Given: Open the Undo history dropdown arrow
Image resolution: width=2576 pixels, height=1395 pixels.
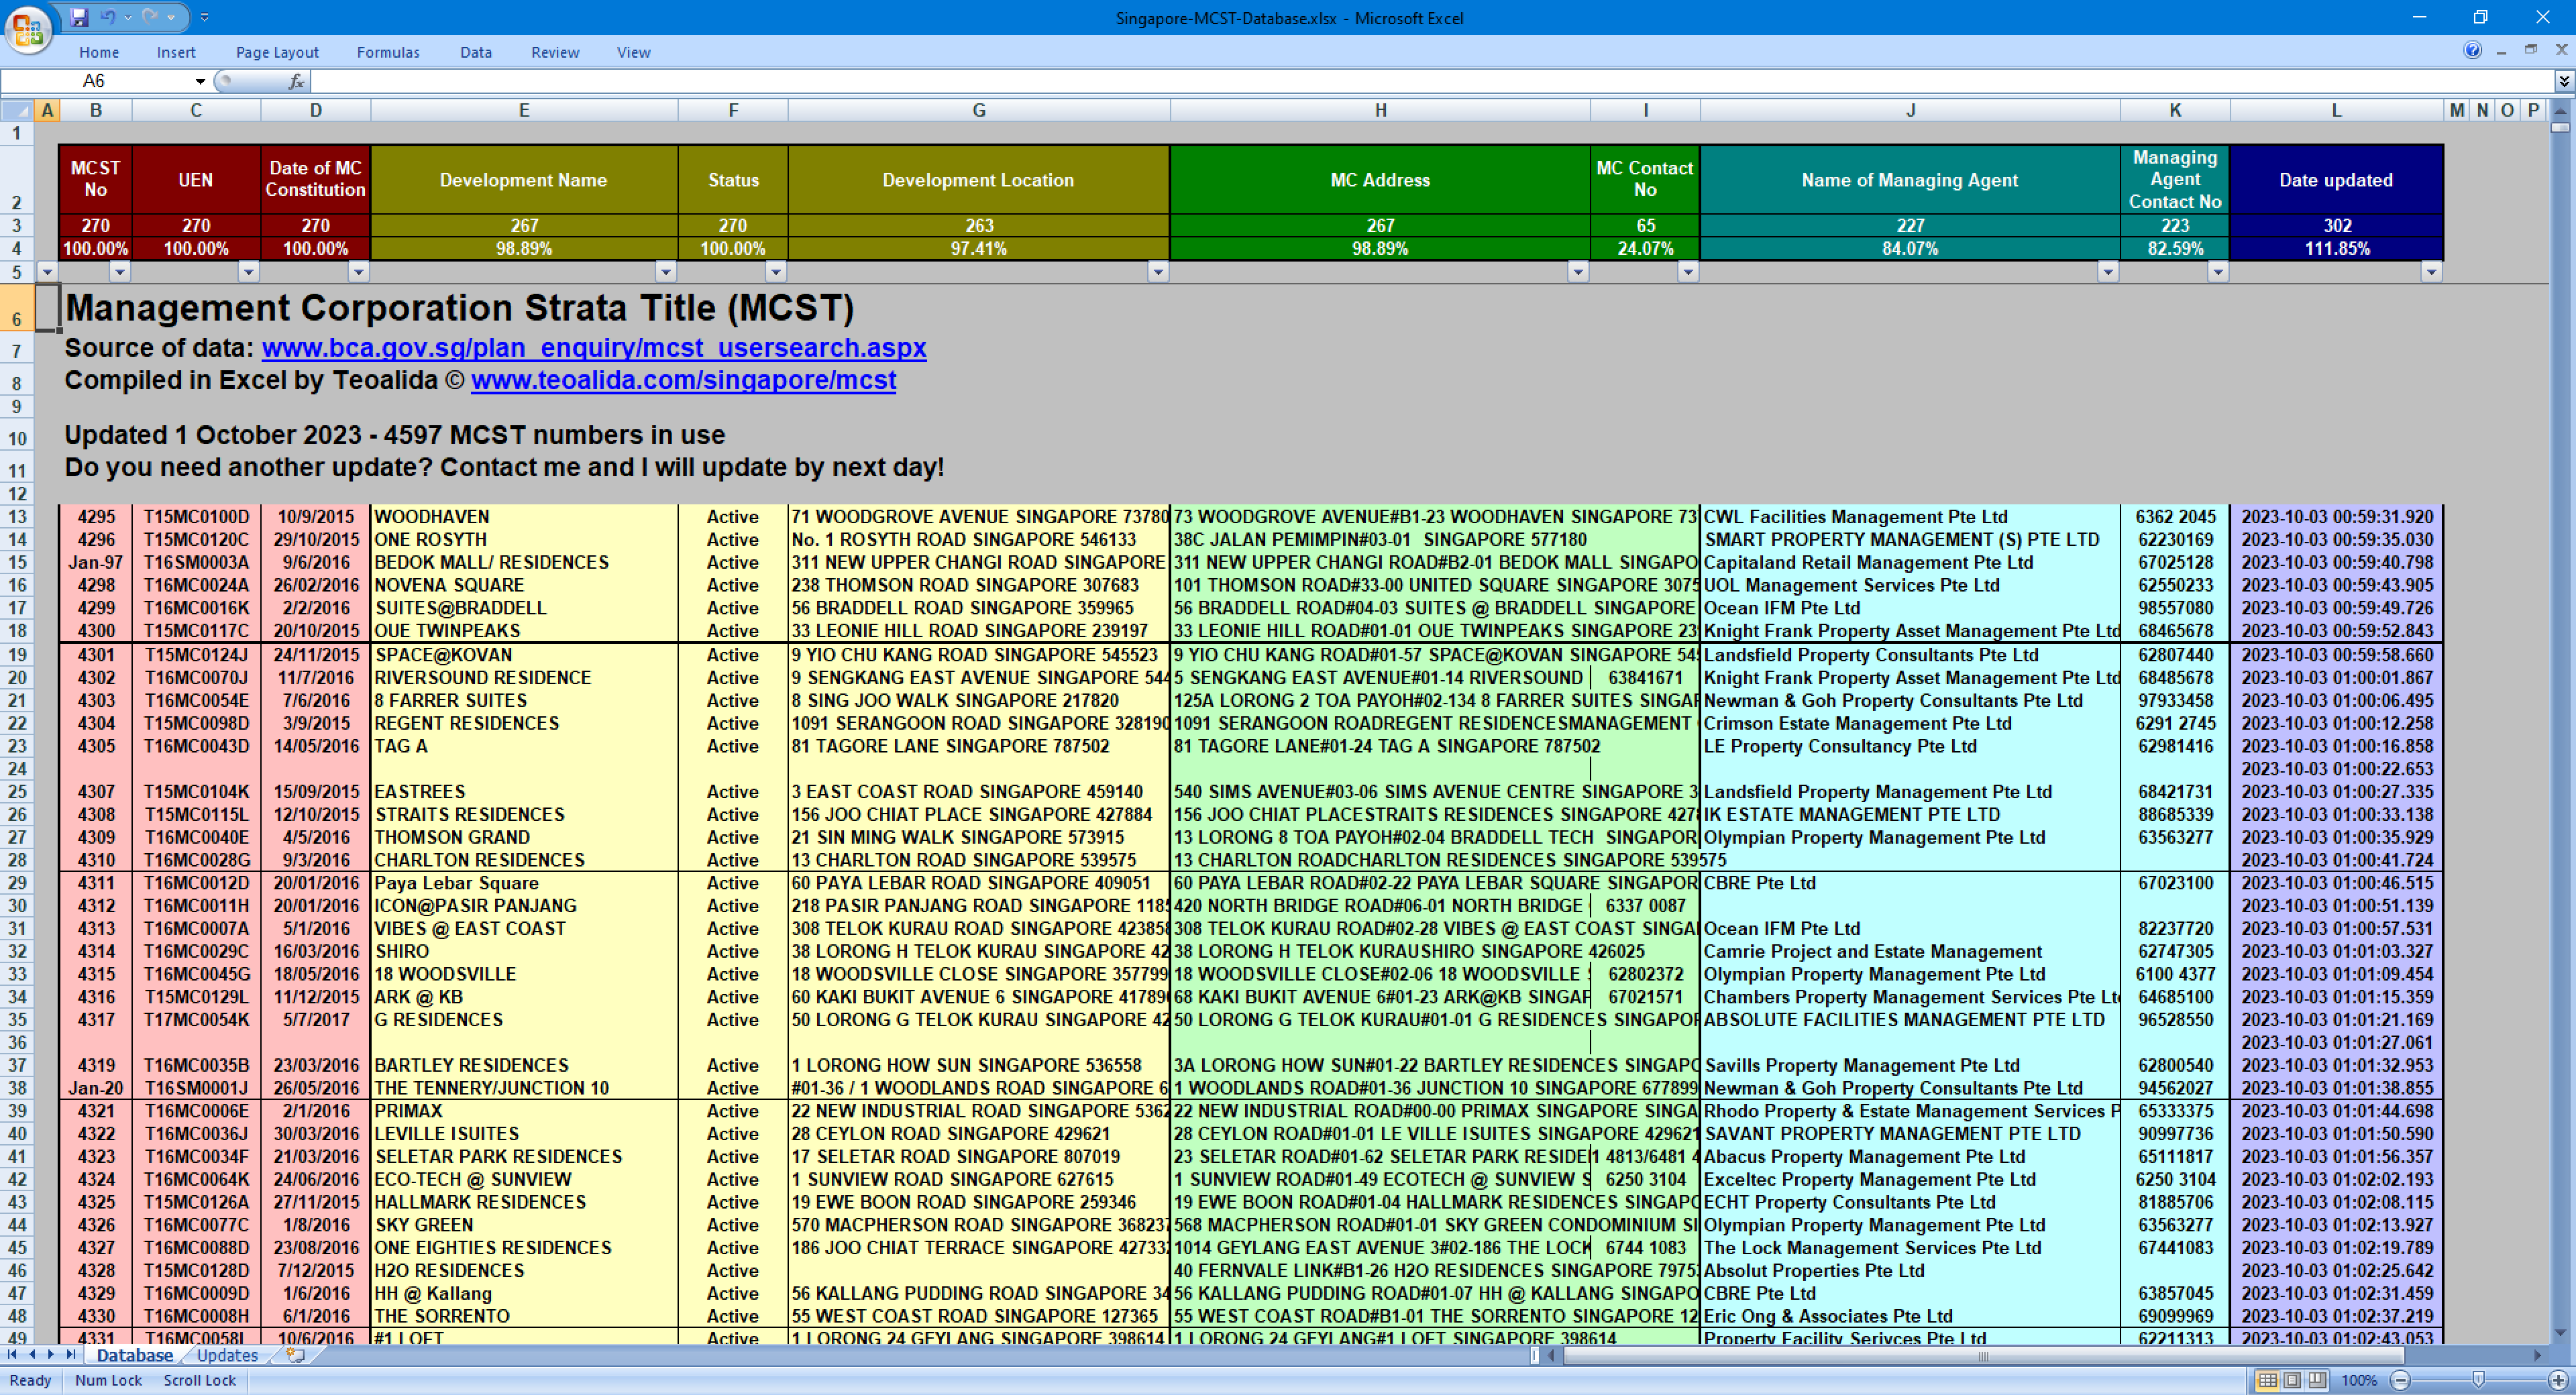Looking at the screenshot, I should pos(127,17).
